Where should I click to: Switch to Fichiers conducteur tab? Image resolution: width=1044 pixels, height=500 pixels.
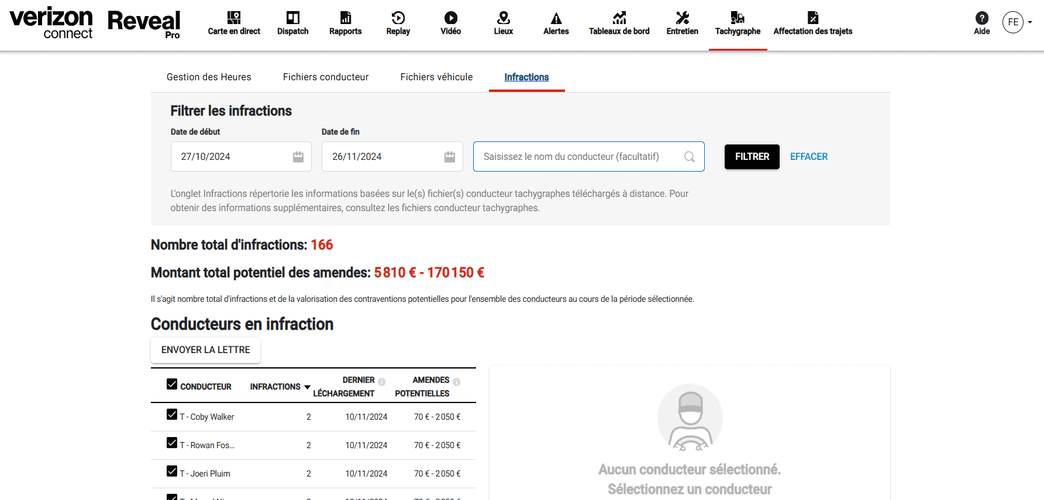click(326, 77)
